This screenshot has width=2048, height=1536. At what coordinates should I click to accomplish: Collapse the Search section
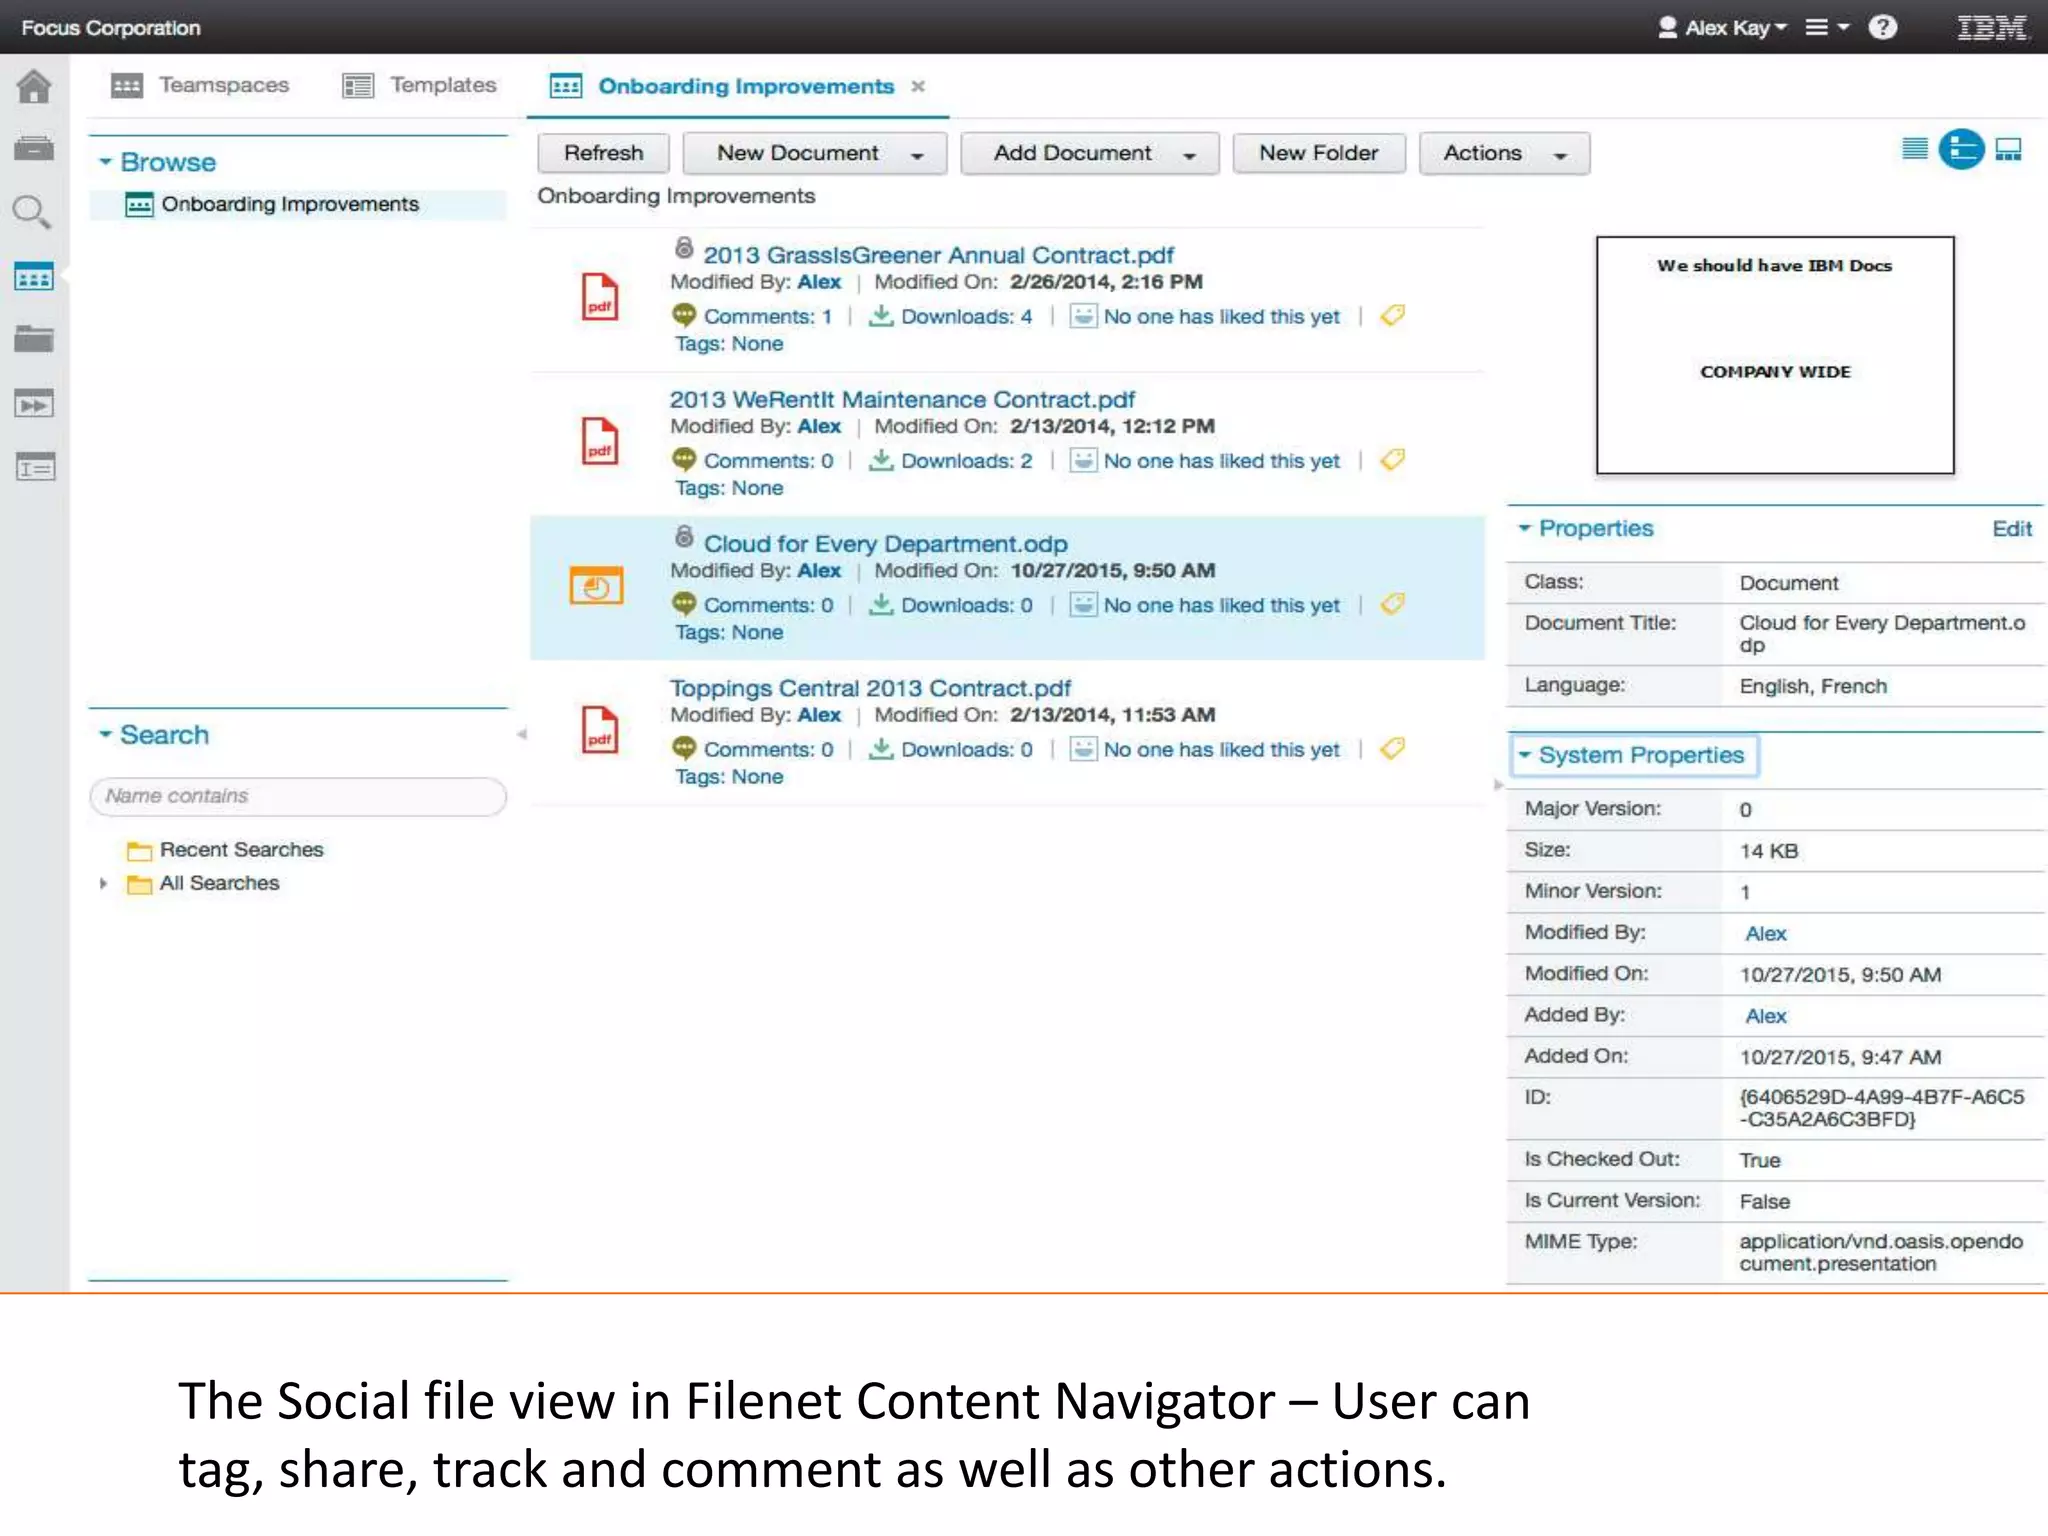tap(105, 735)
